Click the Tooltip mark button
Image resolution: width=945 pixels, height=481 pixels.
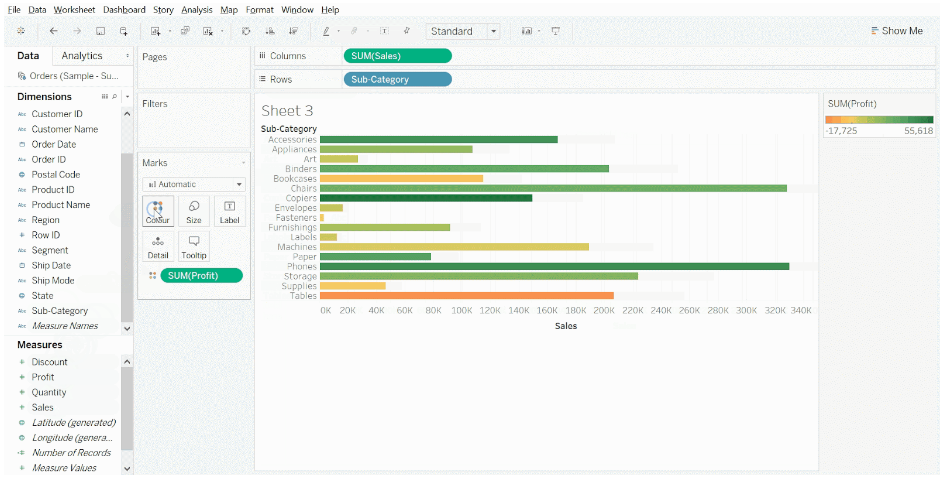pyautogui.click(x=194, y=247)
